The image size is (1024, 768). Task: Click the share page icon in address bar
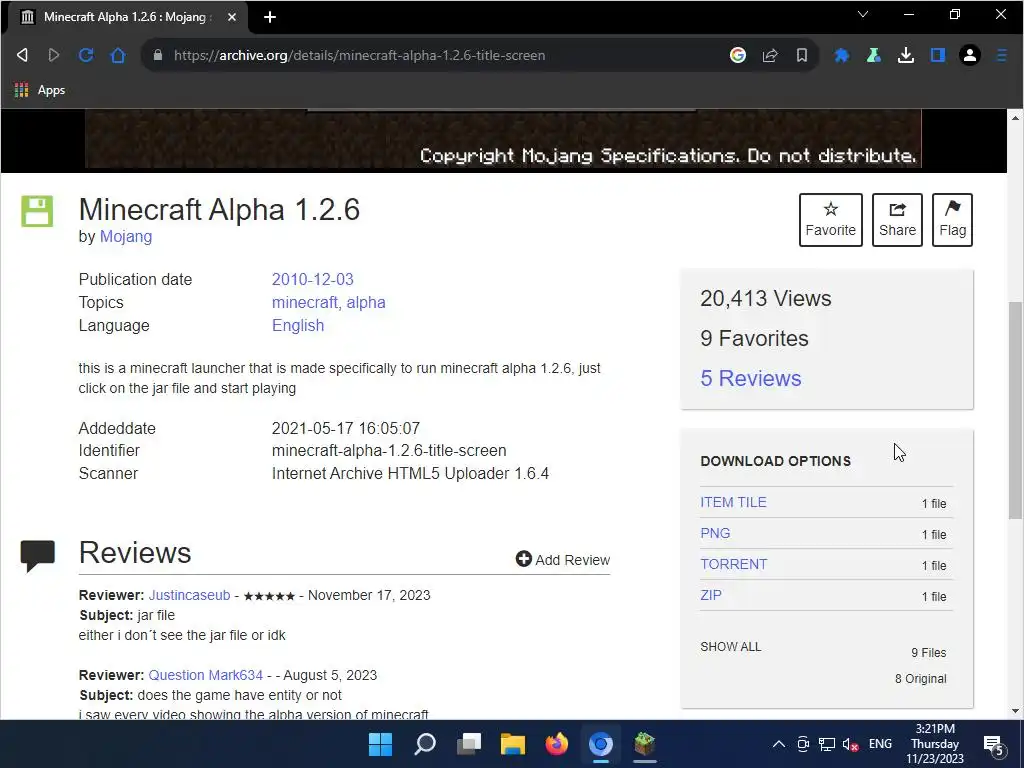coord(770,56)
